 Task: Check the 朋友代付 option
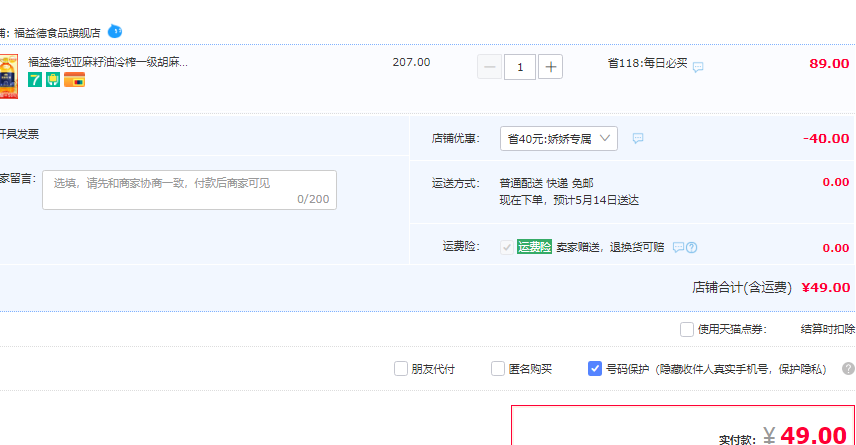pos(401,369)
